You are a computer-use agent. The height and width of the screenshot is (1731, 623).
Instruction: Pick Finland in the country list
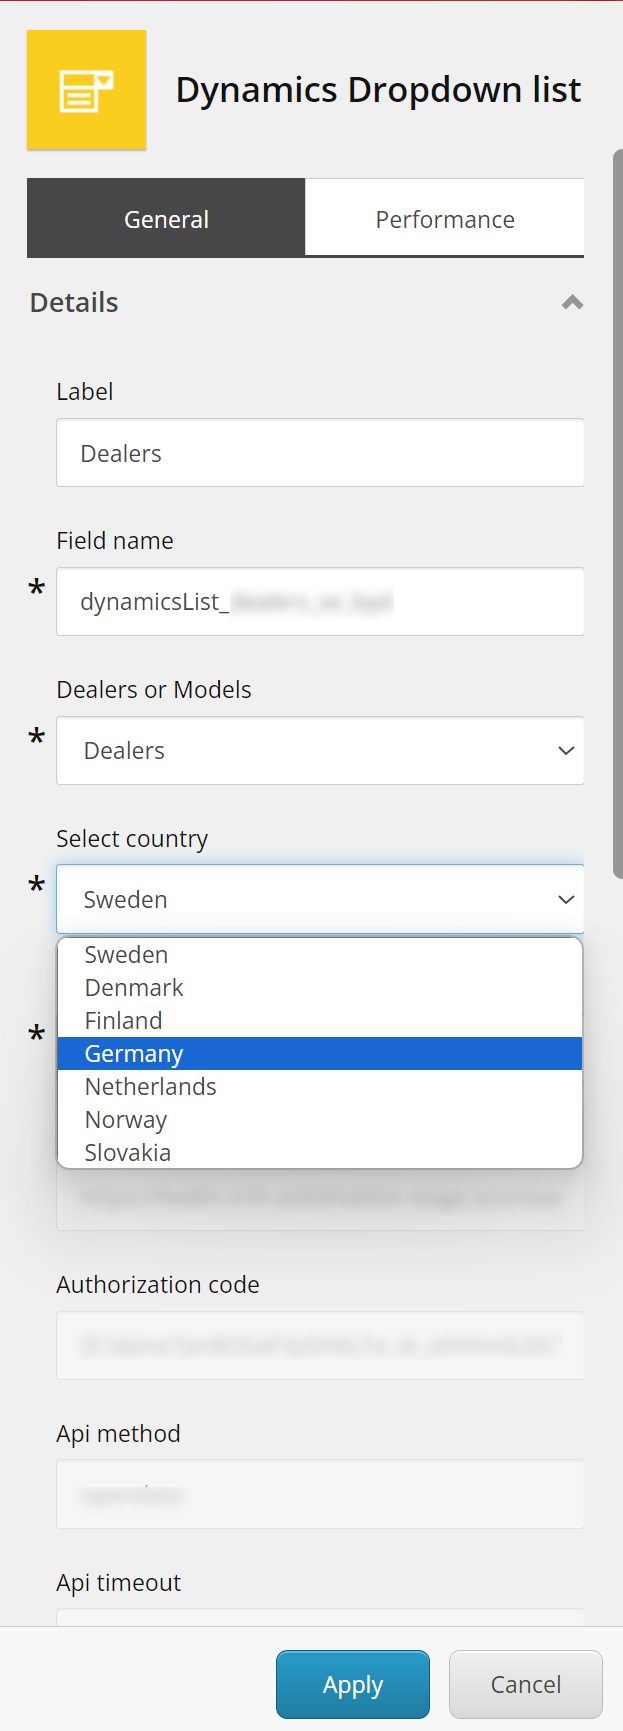(x=124, y=1021)
